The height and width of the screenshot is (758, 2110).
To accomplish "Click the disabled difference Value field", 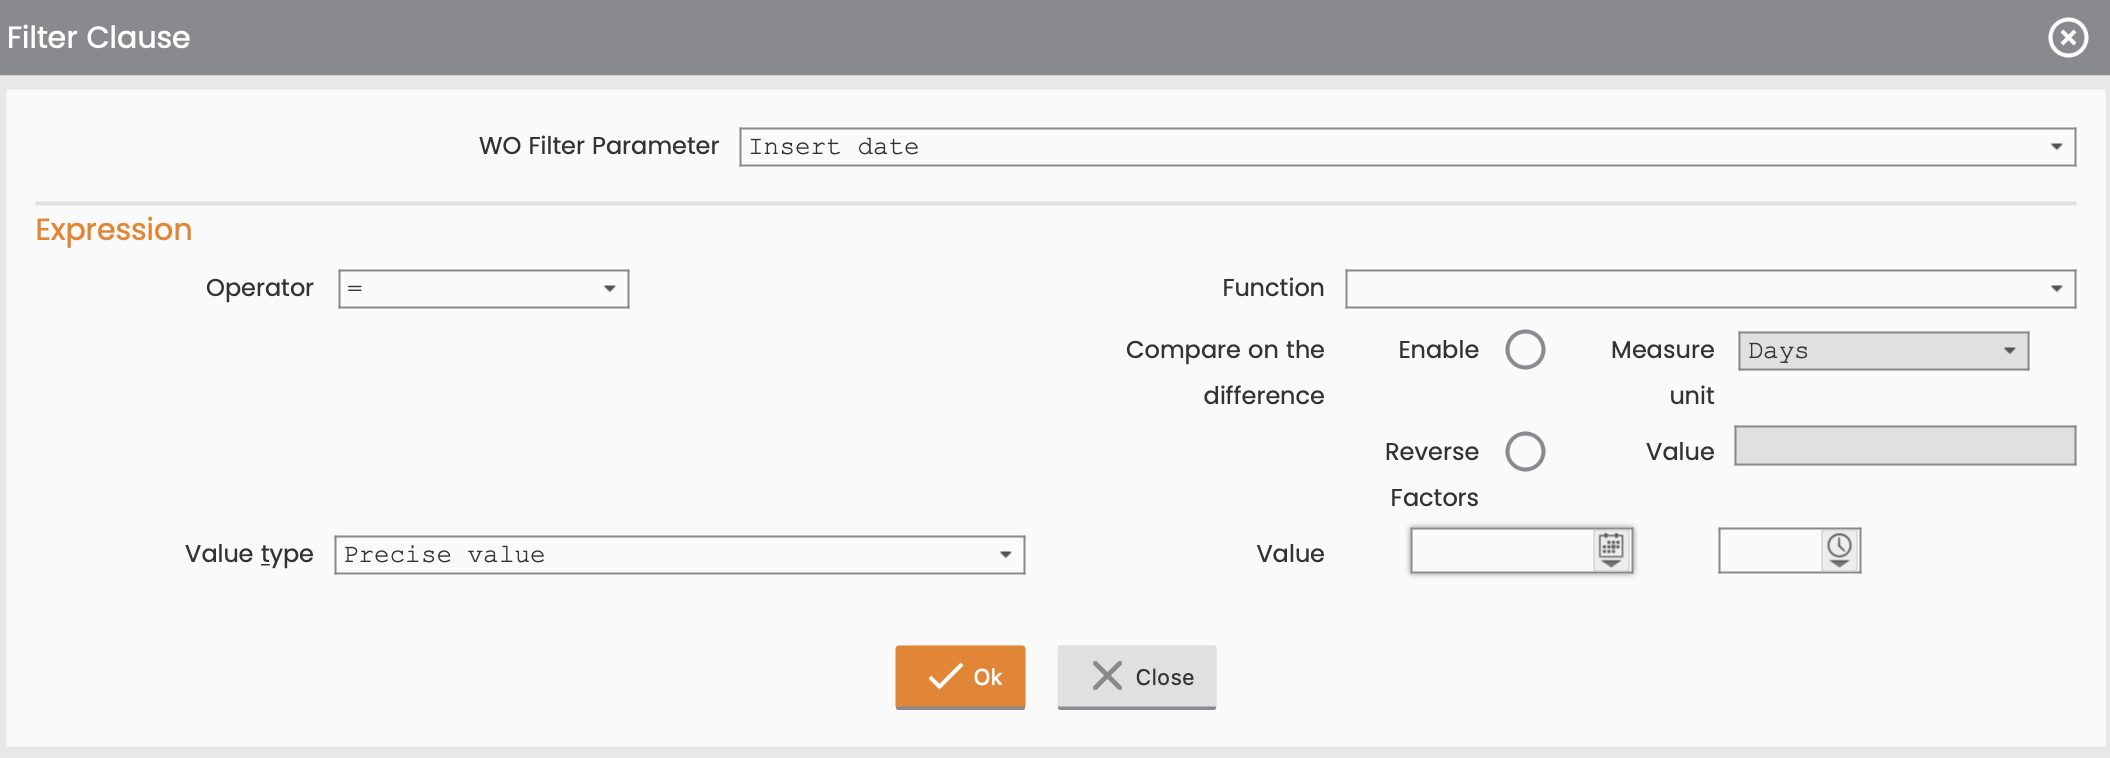I will tap(1905, 446).
